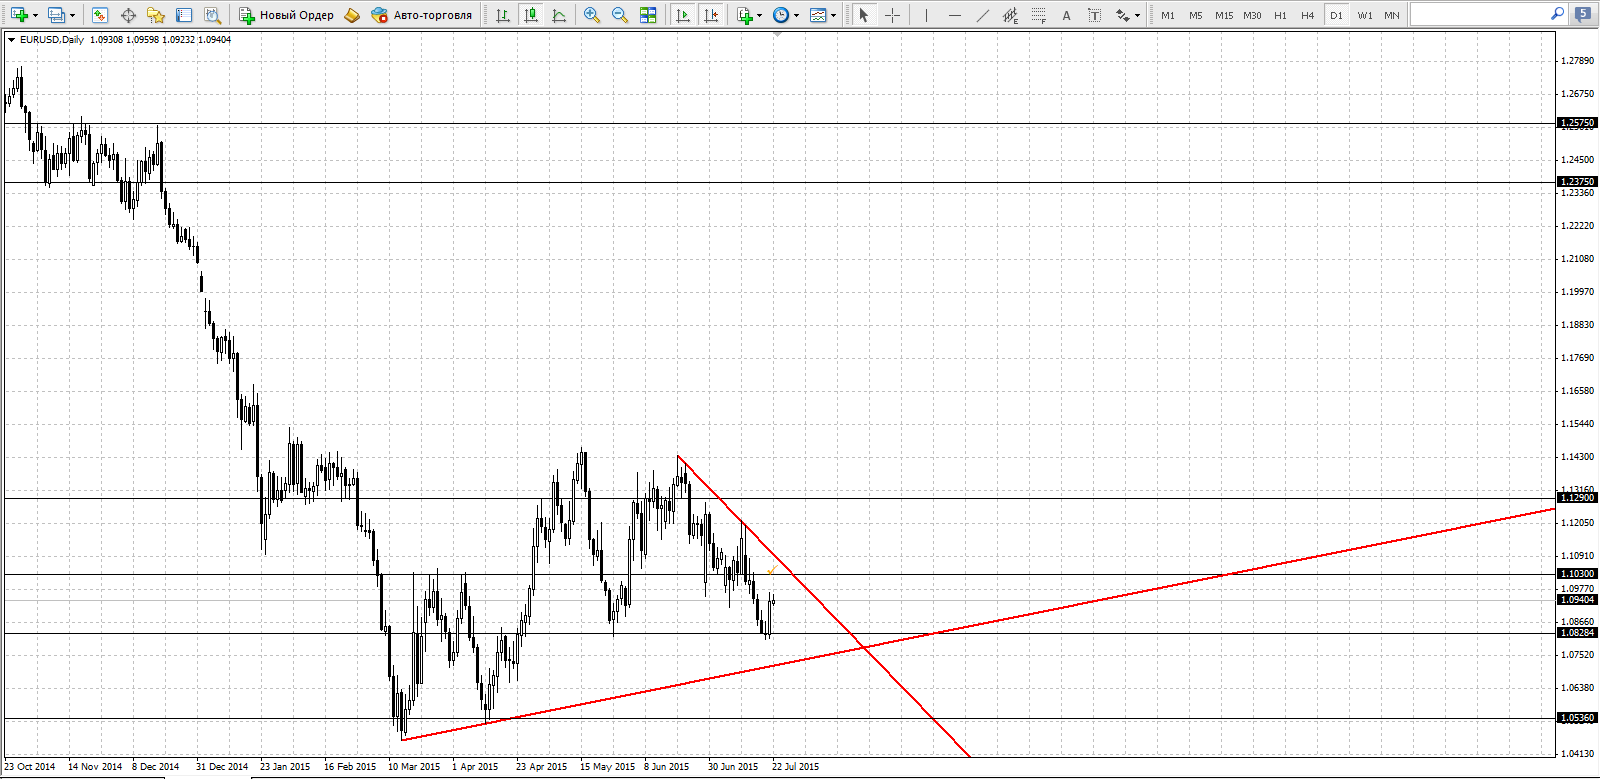
Task: Switch to MN timeframe
Action: tap(1392, 15)
